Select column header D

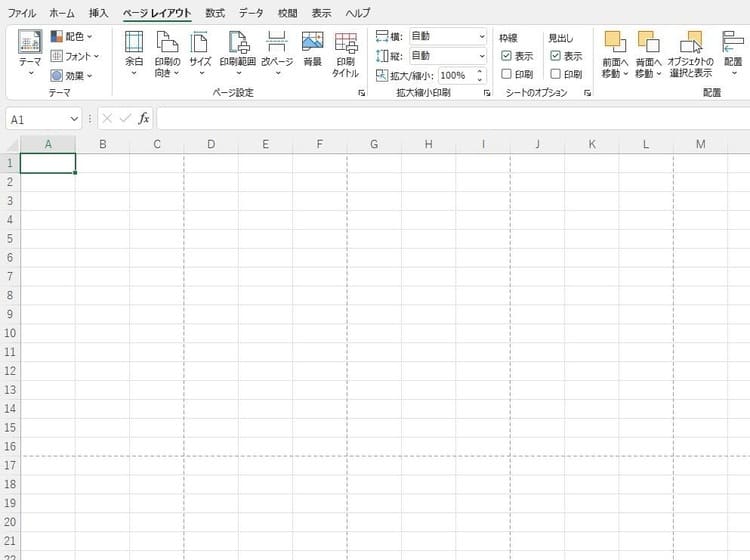(x=211, y=144)
